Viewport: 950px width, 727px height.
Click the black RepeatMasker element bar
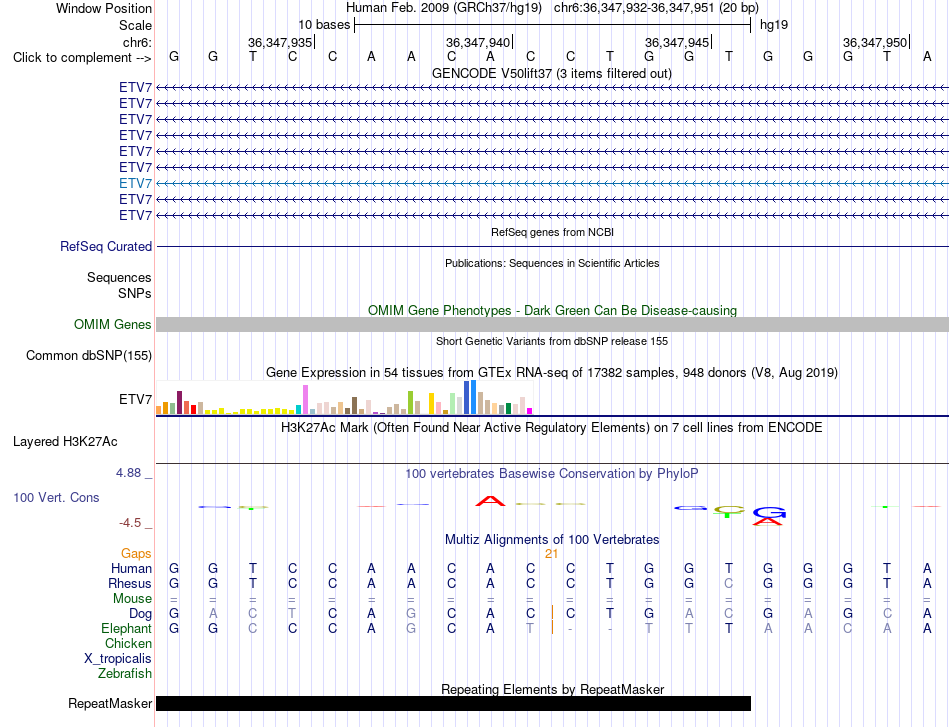click(453, 703)
